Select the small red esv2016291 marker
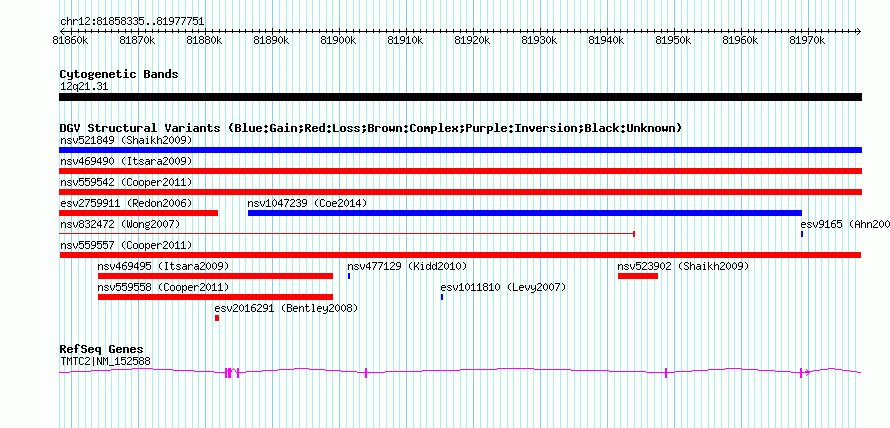890x428 pixels. click(217, 318)
